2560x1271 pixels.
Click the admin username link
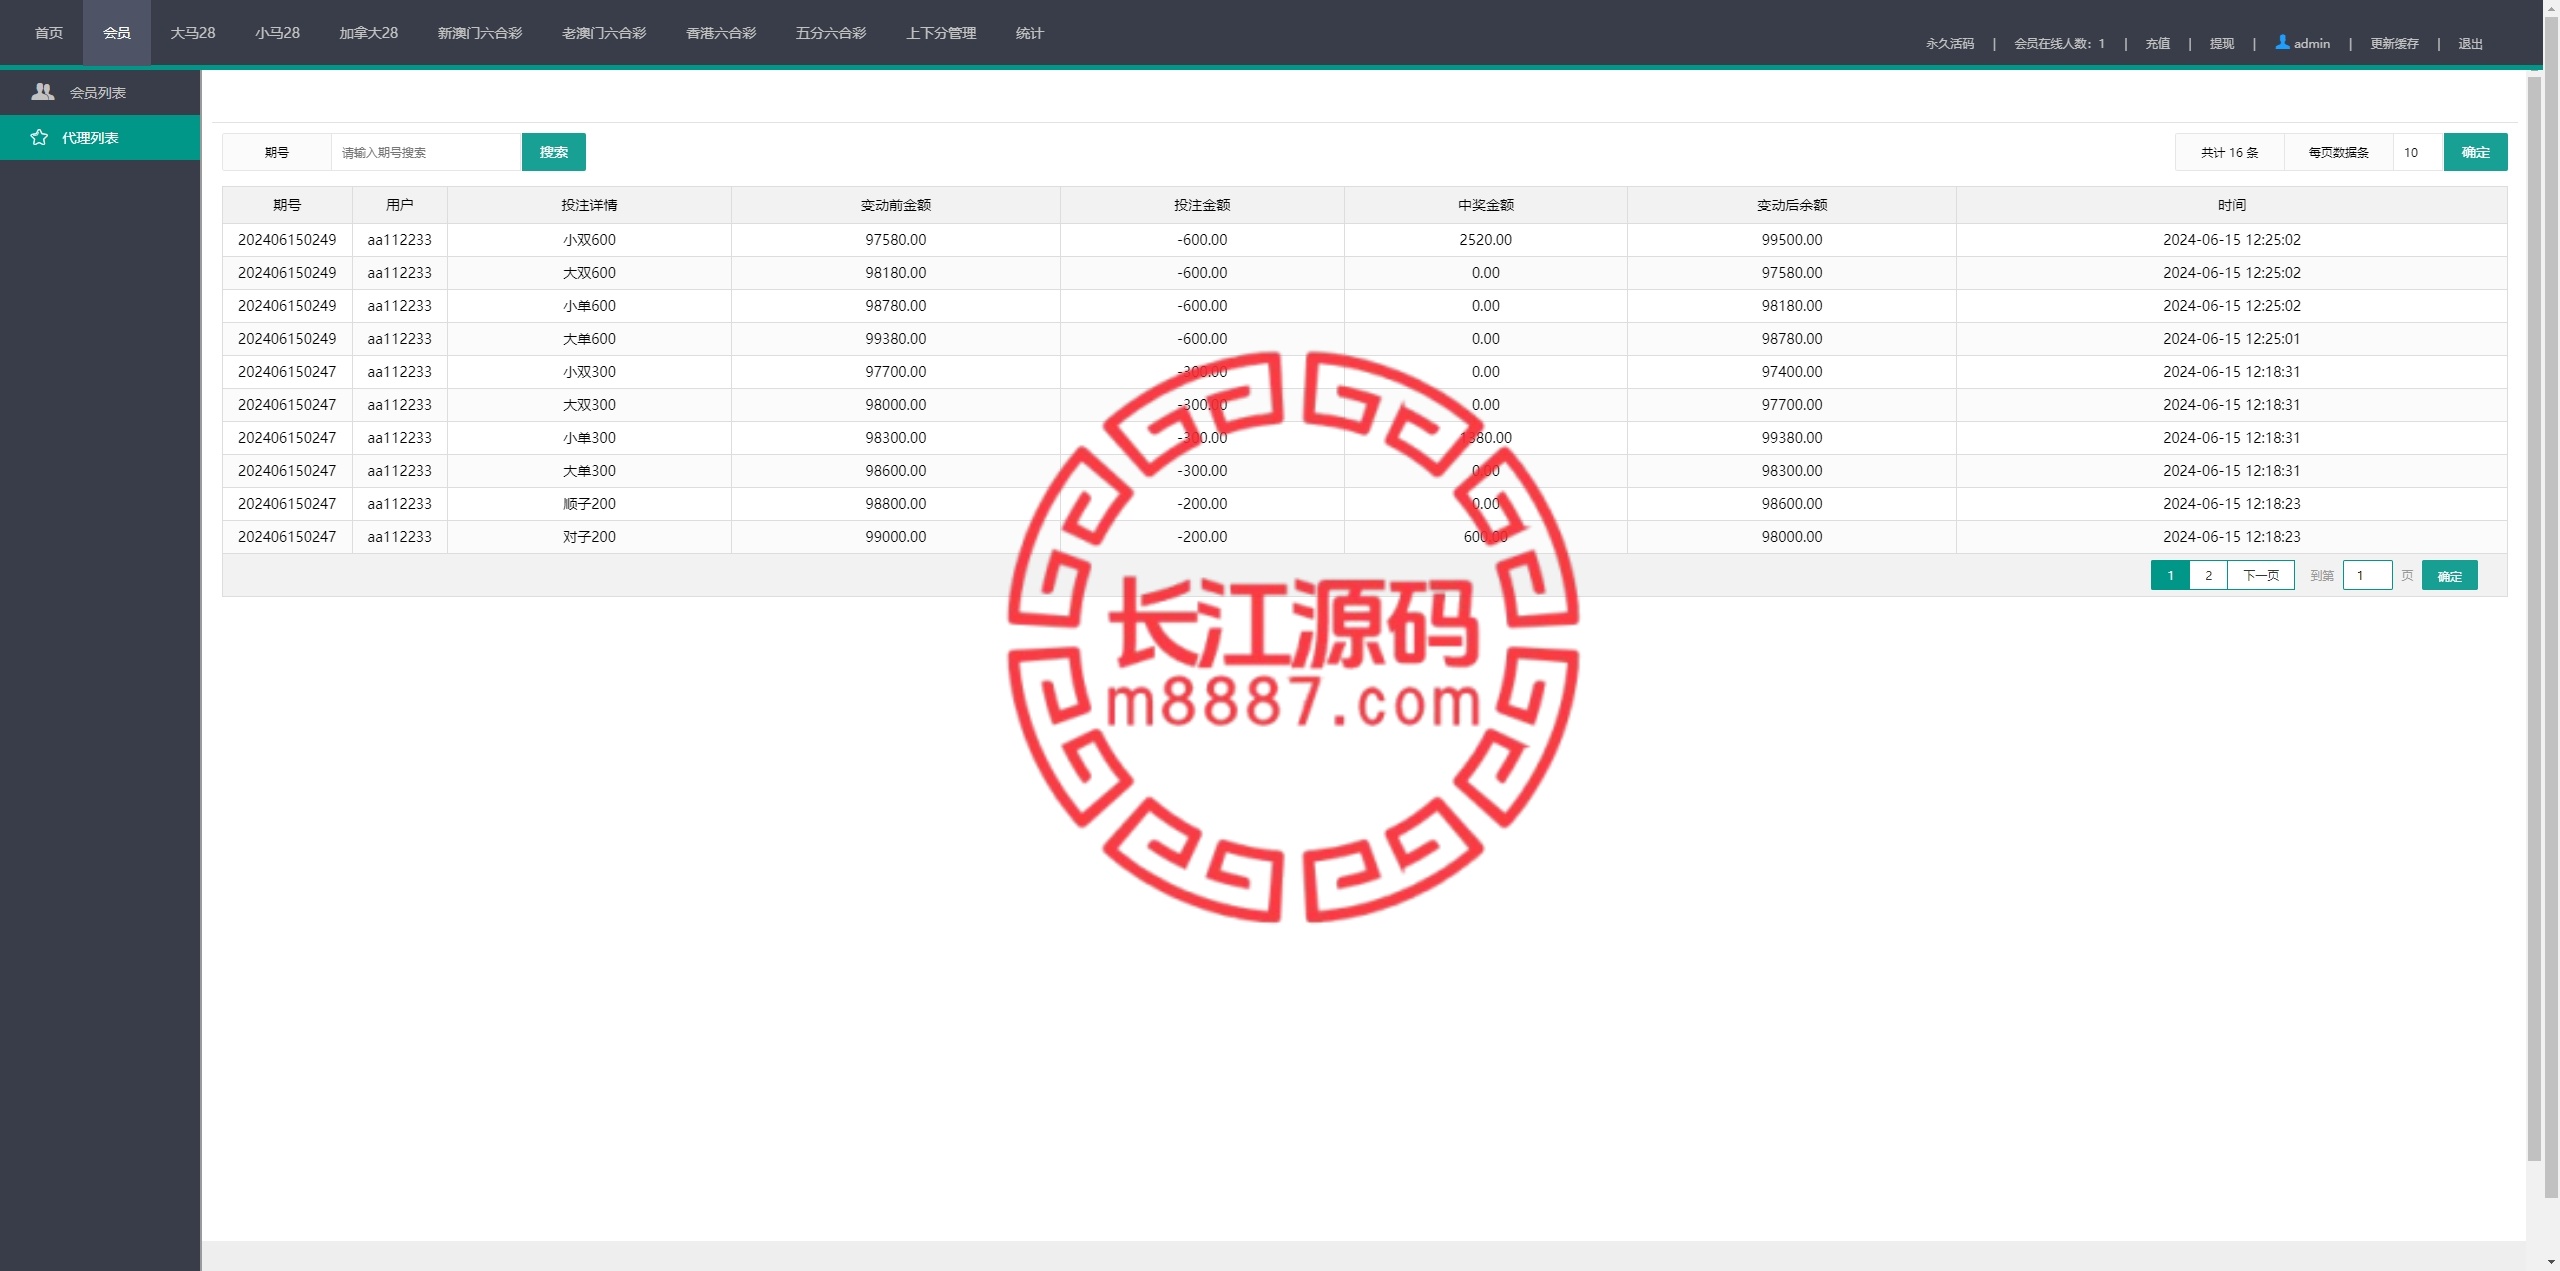pyautogui.click(x=2312, y=43)
